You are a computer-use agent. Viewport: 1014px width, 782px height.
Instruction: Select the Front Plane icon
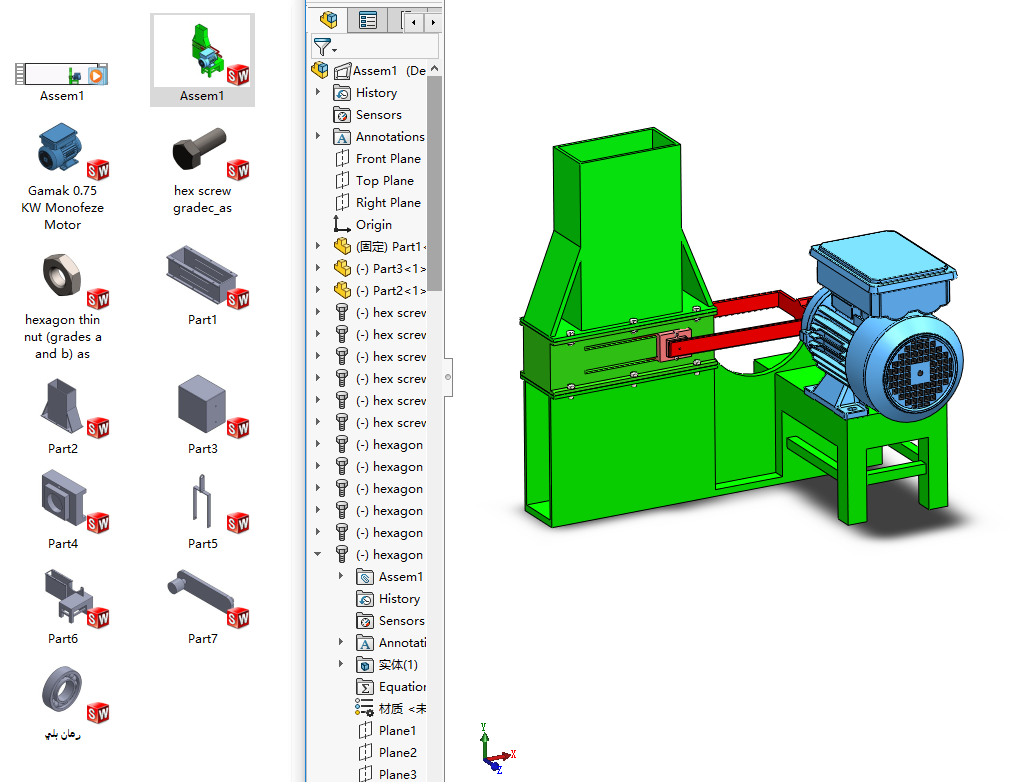coord(342,158)
